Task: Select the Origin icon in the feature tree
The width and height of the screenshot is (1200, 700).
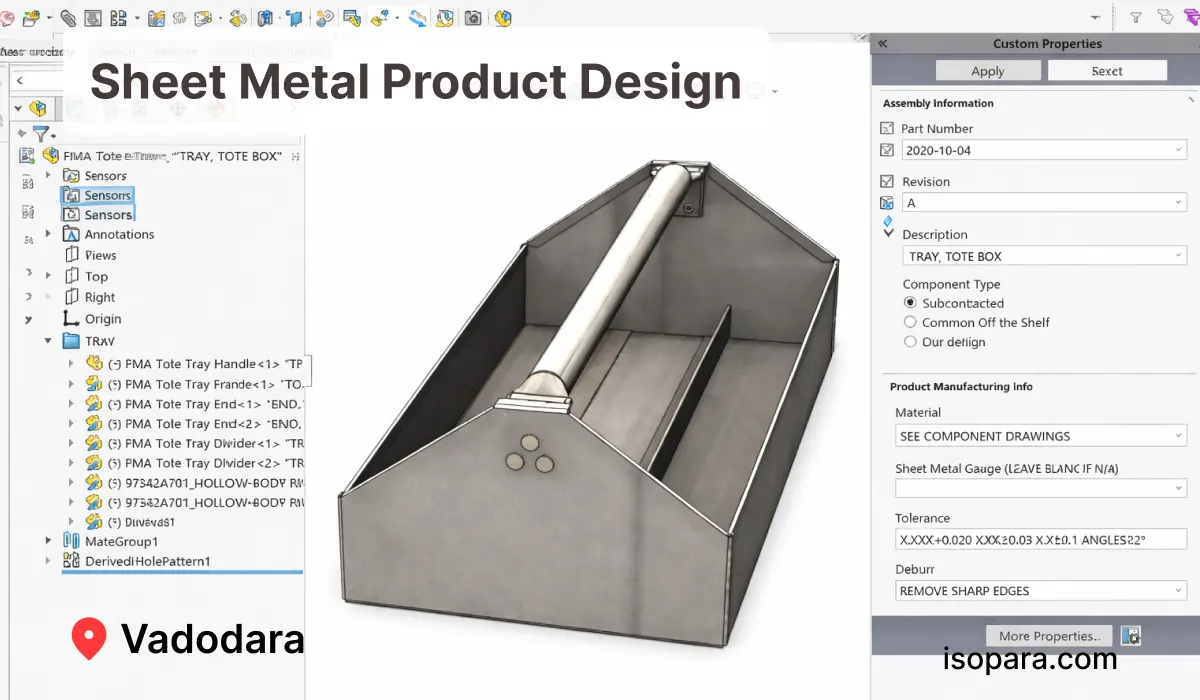Action: 71,319
